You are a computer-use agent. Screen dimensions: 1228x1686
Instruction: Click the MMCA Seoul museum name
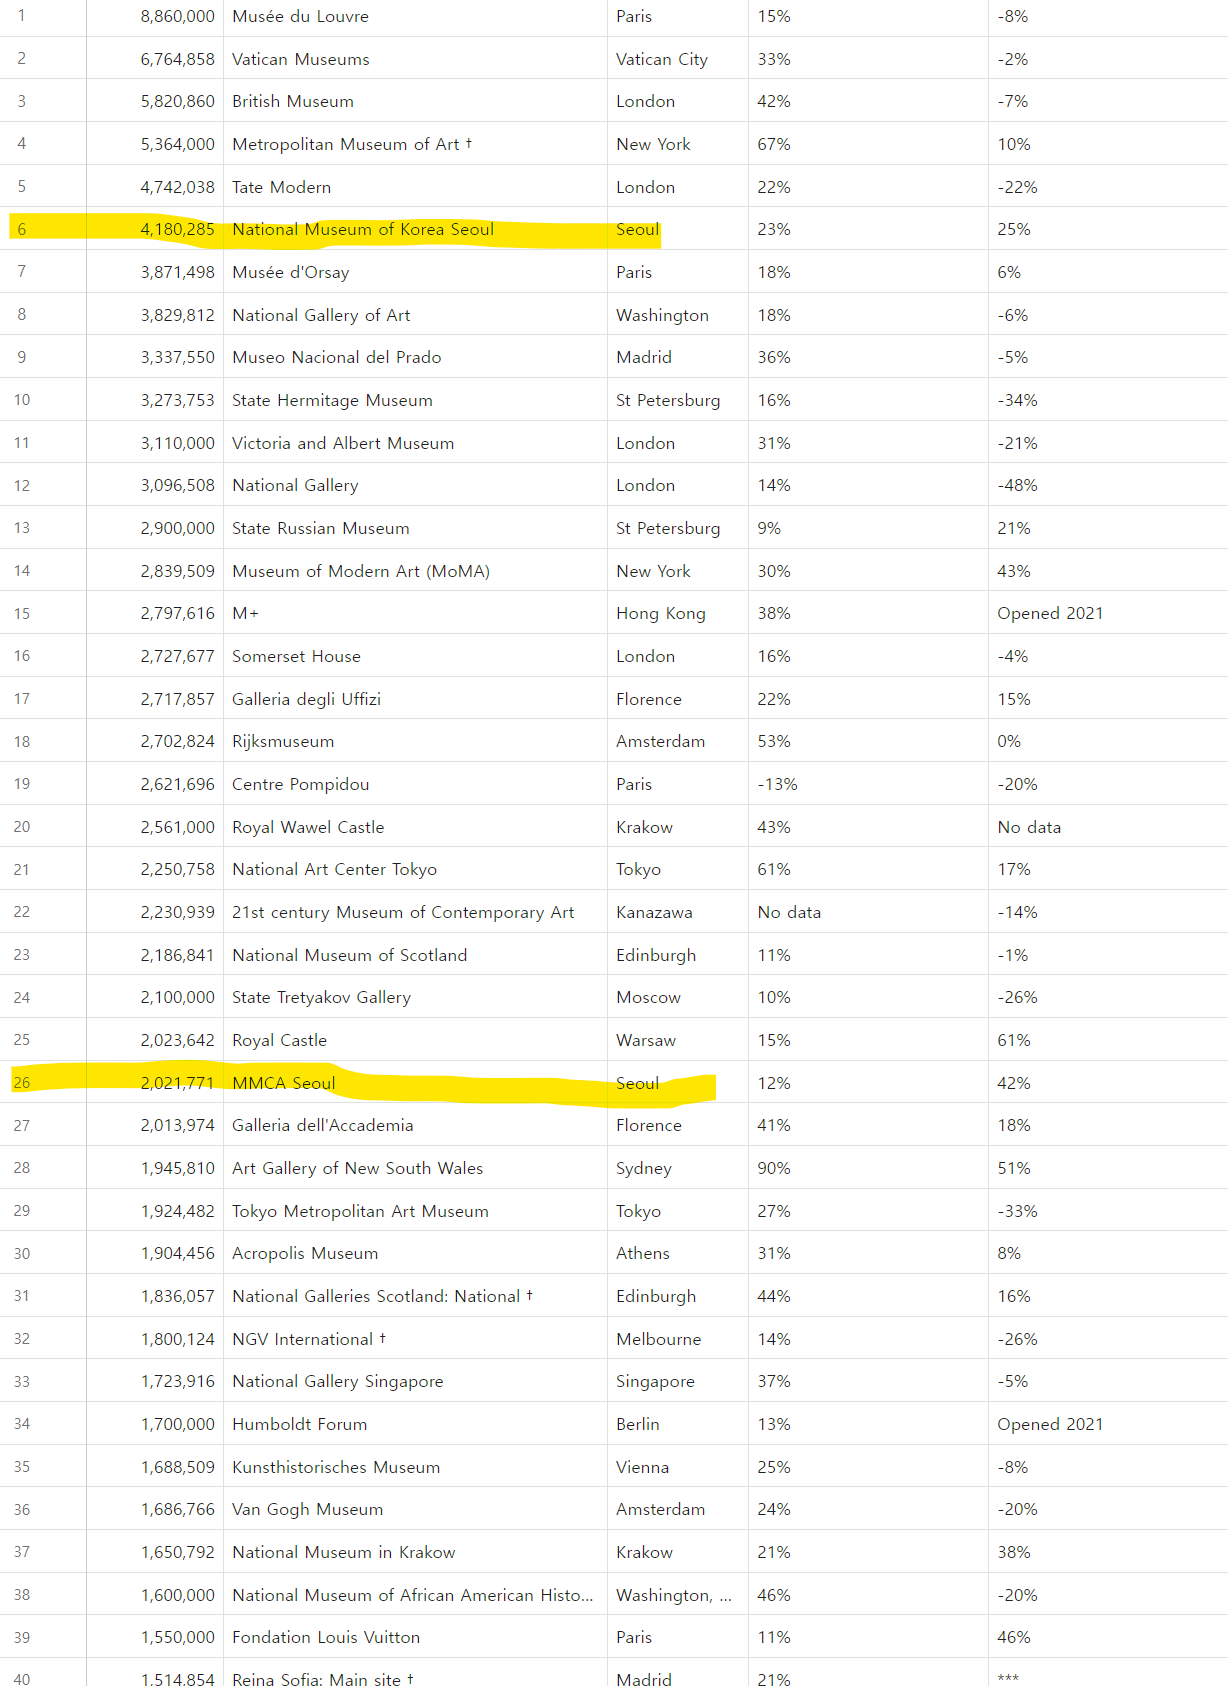pyautogui.click(x=284, y=1083)
